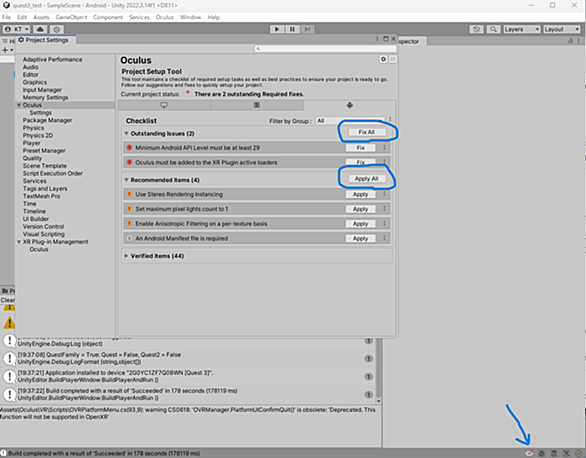586x458 pixels.
Task: Open the Oculus menu in the menu bar
Action: (x=164, y=17)
